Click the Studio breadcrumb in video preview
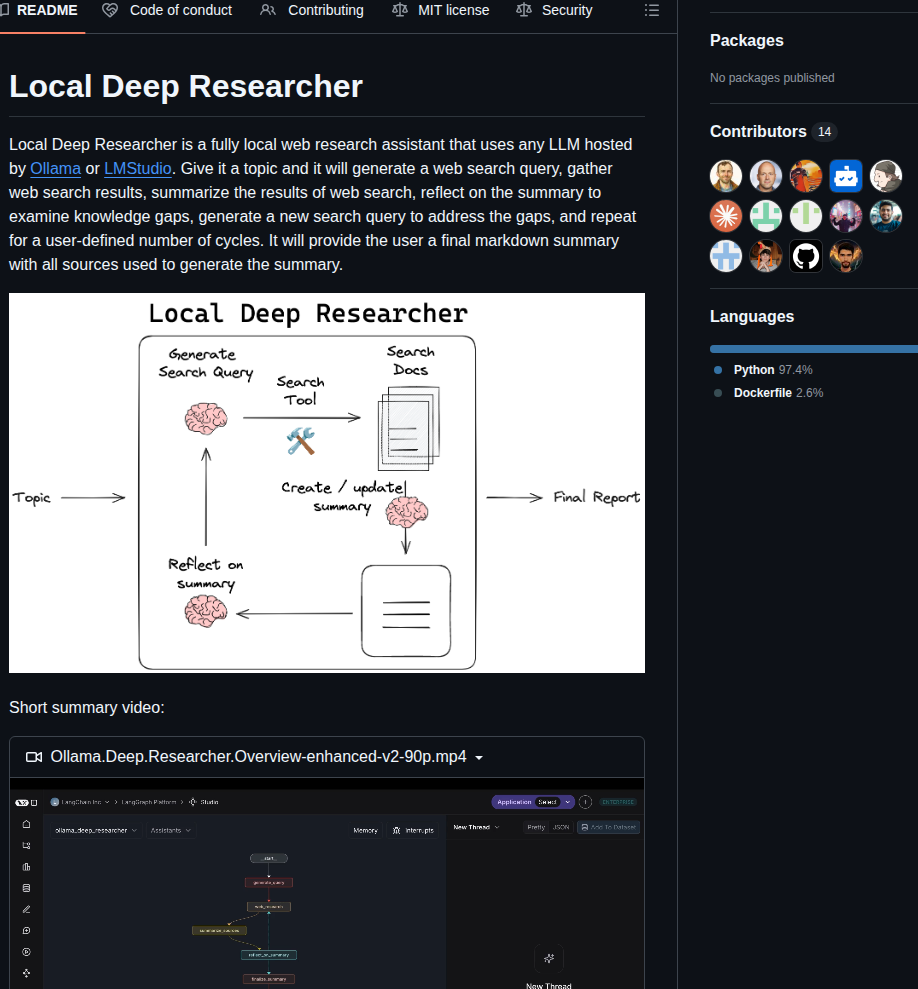 click(x=204, y=802)
